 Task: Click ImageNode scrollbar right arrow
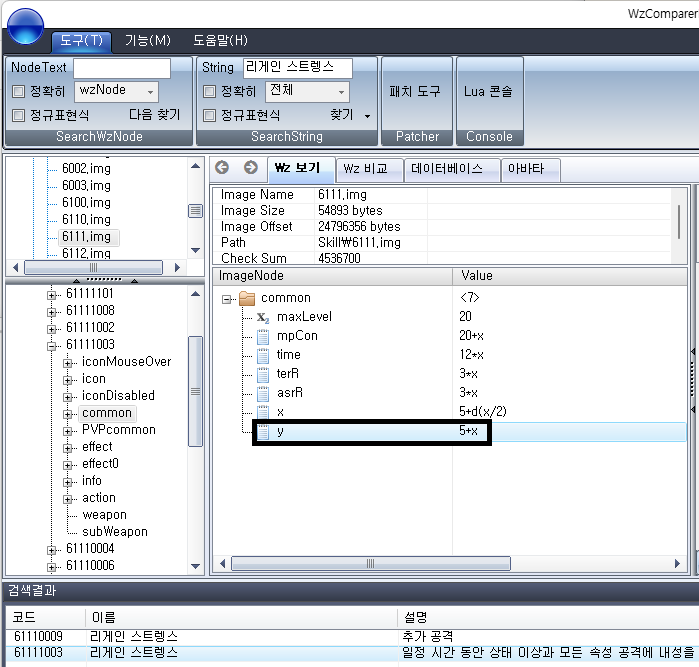coord(677,564)
